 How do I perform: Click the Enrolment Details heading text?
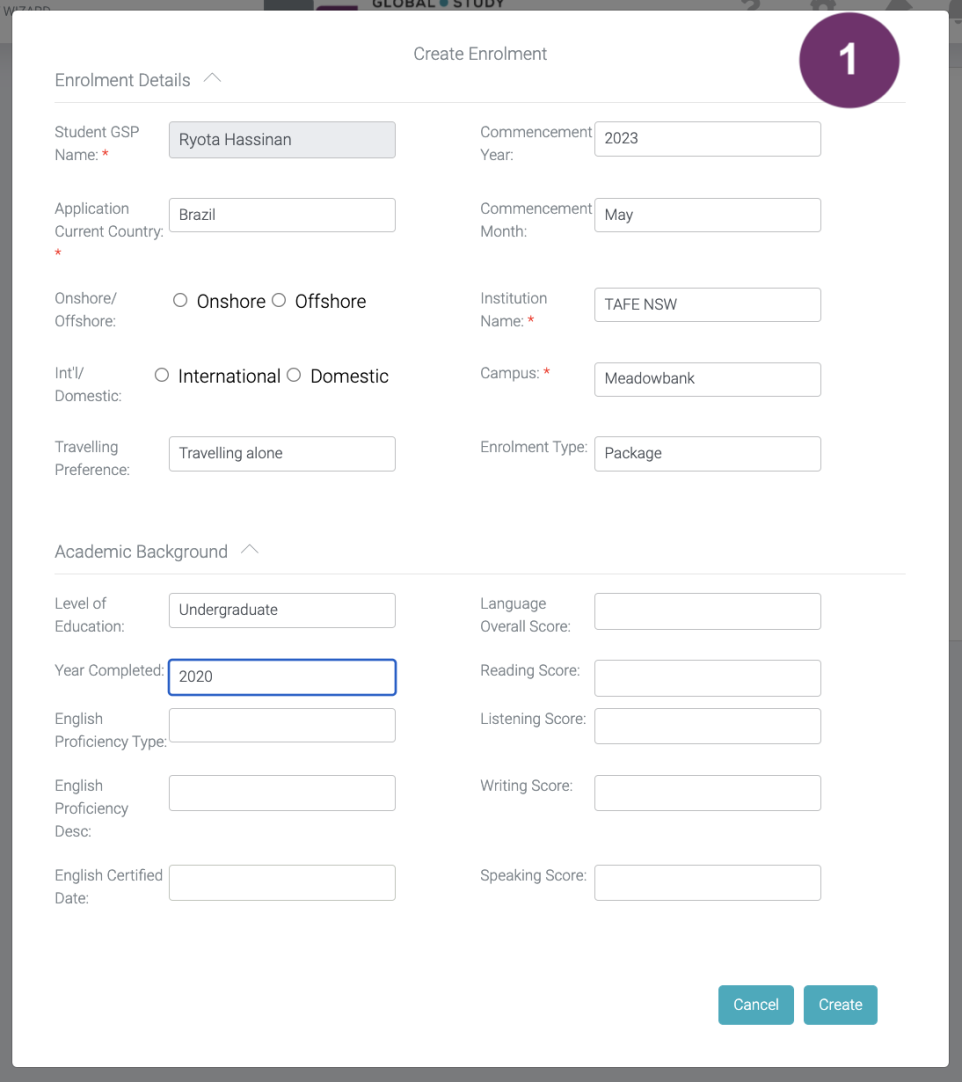click(123, 80)
